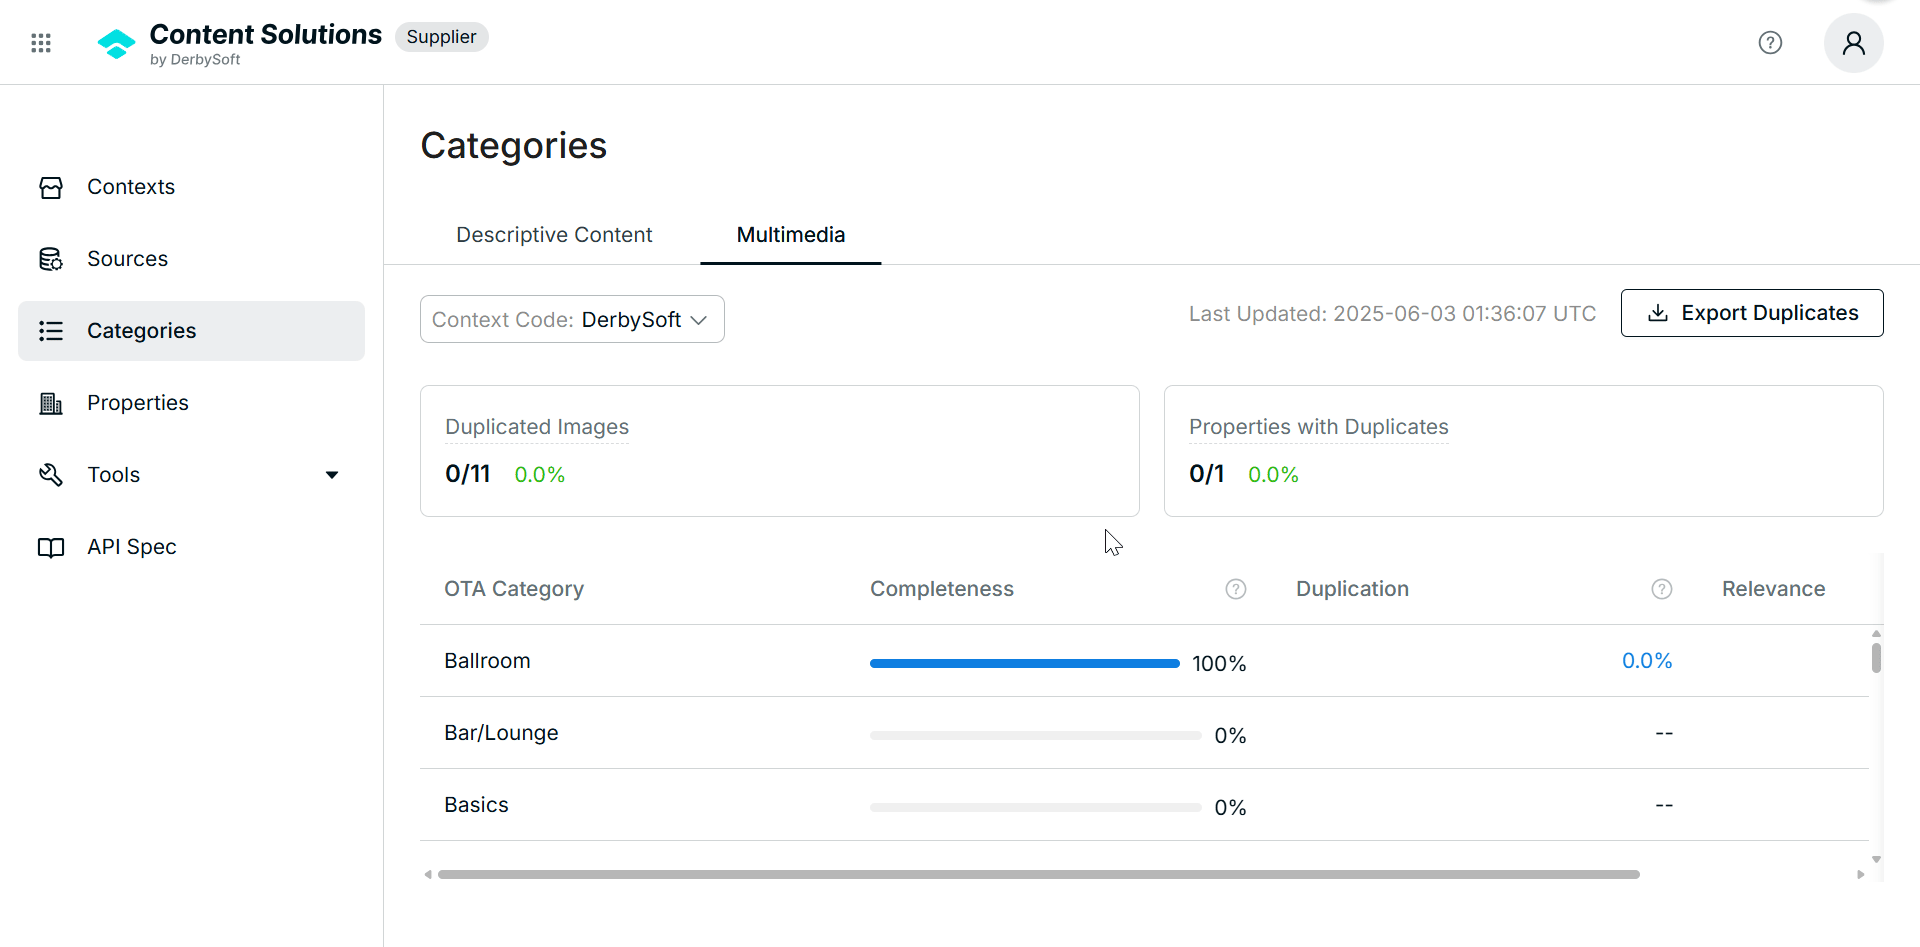Viewport: 1920px width, 947px height.
Task: Click the 0/1 properties value
Action: (1206, 474)
